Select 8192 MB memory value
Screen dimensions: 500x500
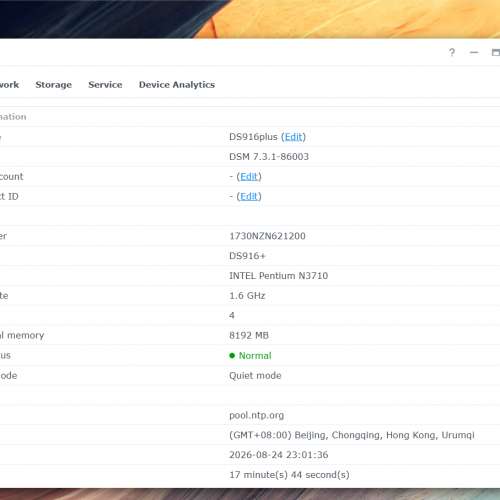[x=249, y=335]
